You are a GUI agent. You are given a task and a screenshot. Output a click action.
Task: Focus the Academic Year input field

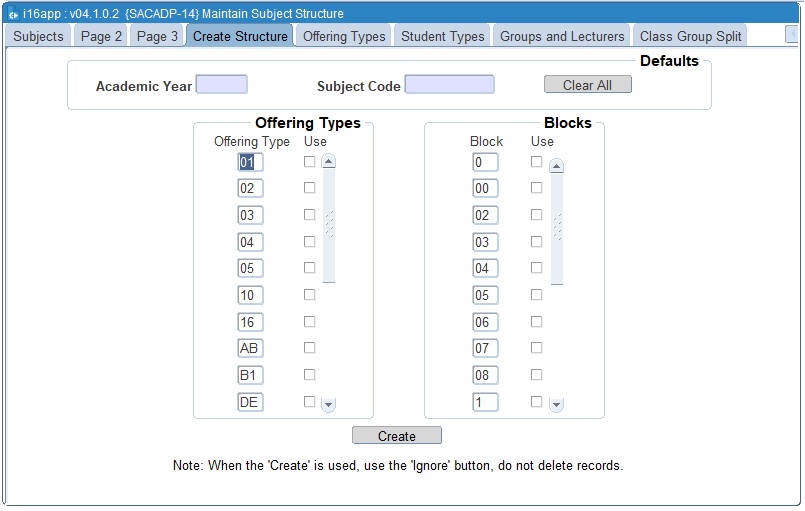[x=221, y=85]
